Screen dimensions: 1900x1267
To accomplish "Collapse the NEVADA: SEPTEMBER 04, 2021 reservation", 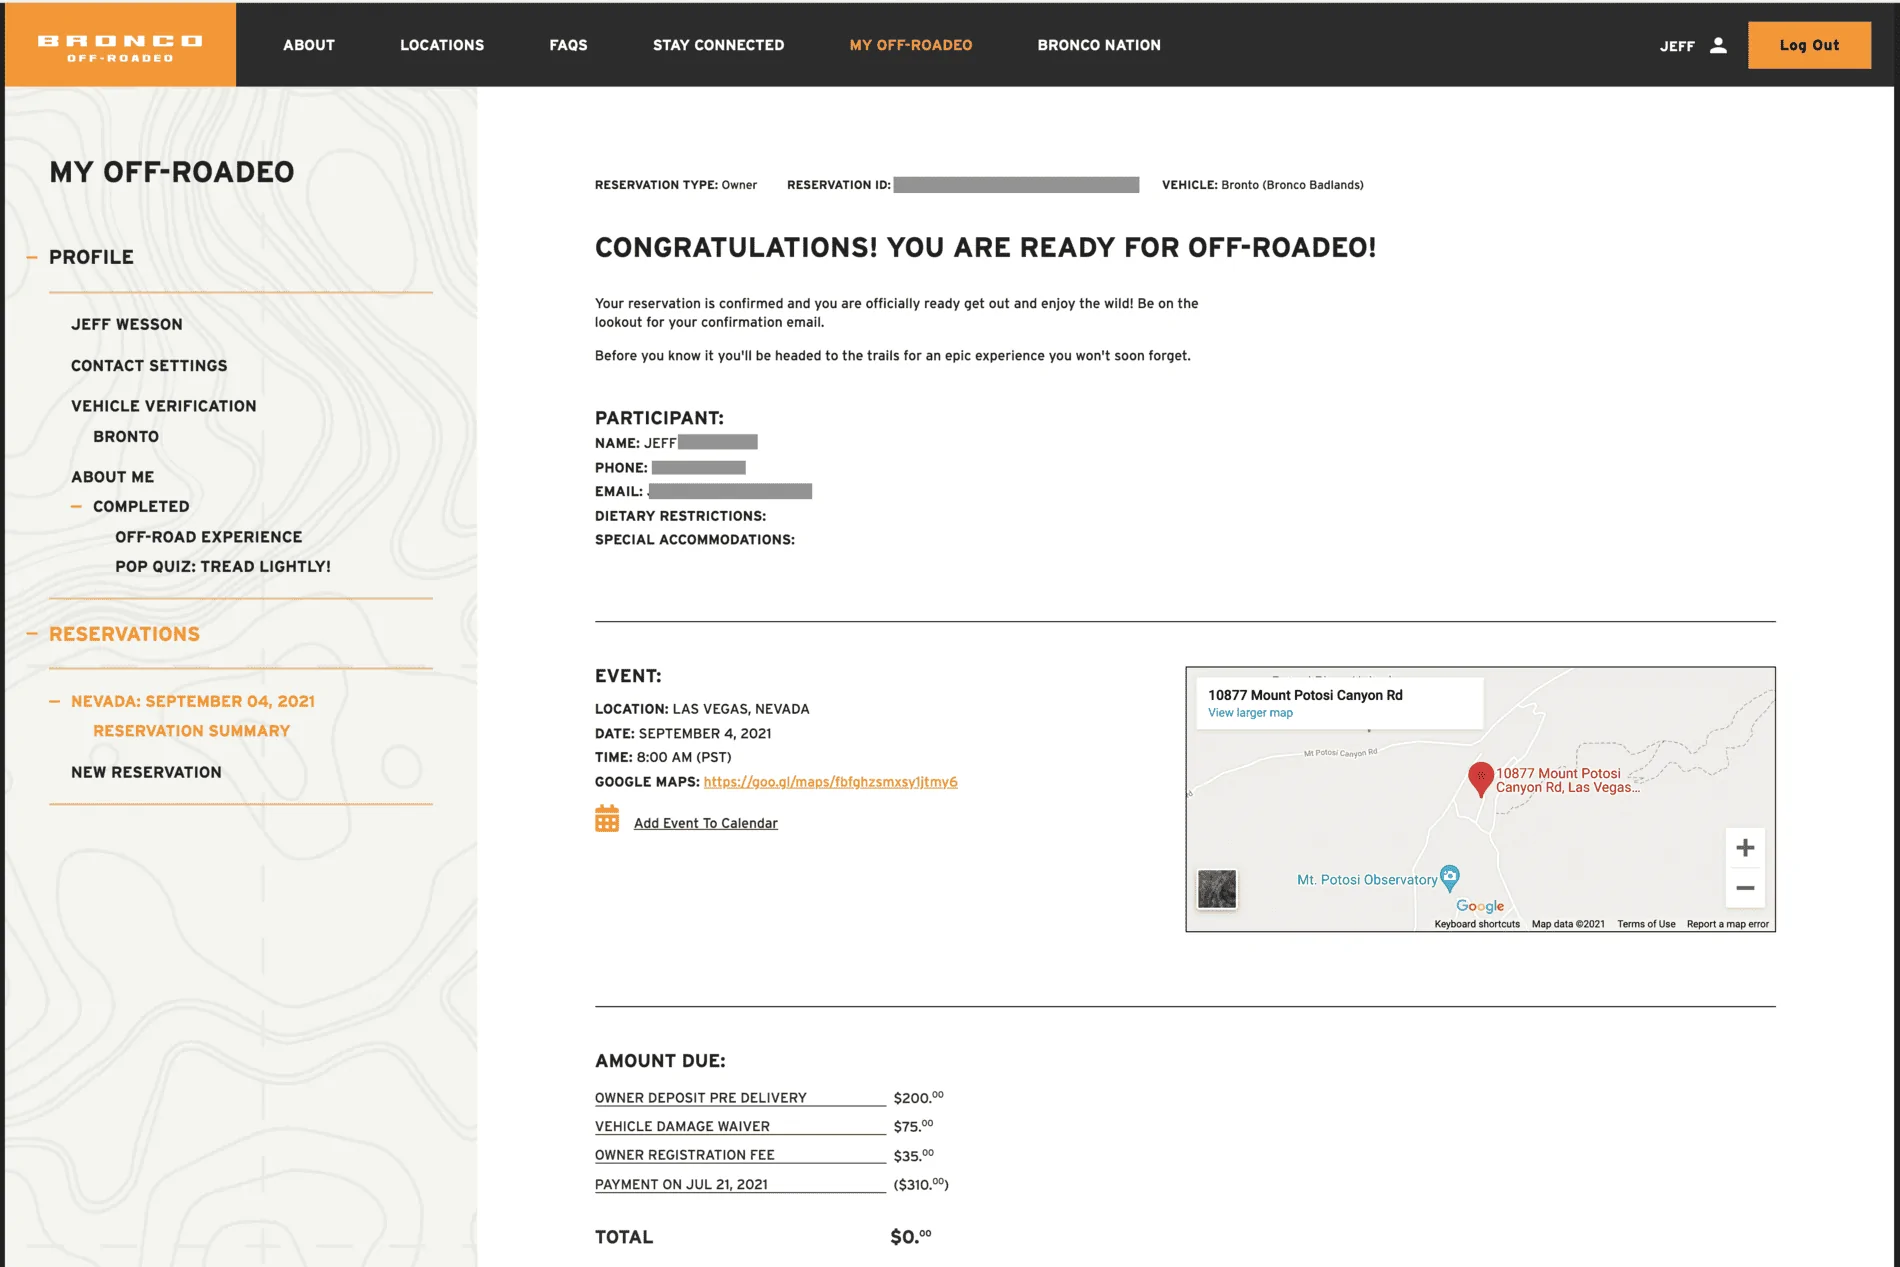I will pos(54,701).
